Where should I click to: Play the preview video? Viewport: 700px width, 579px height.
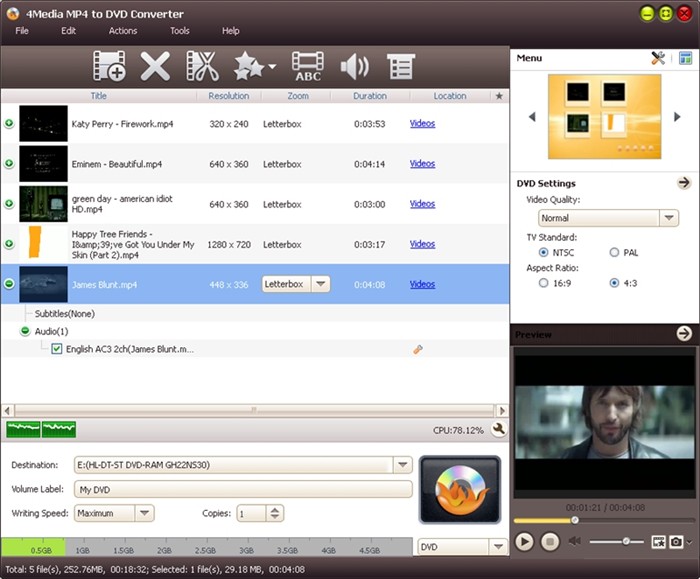tap(524, 542)
